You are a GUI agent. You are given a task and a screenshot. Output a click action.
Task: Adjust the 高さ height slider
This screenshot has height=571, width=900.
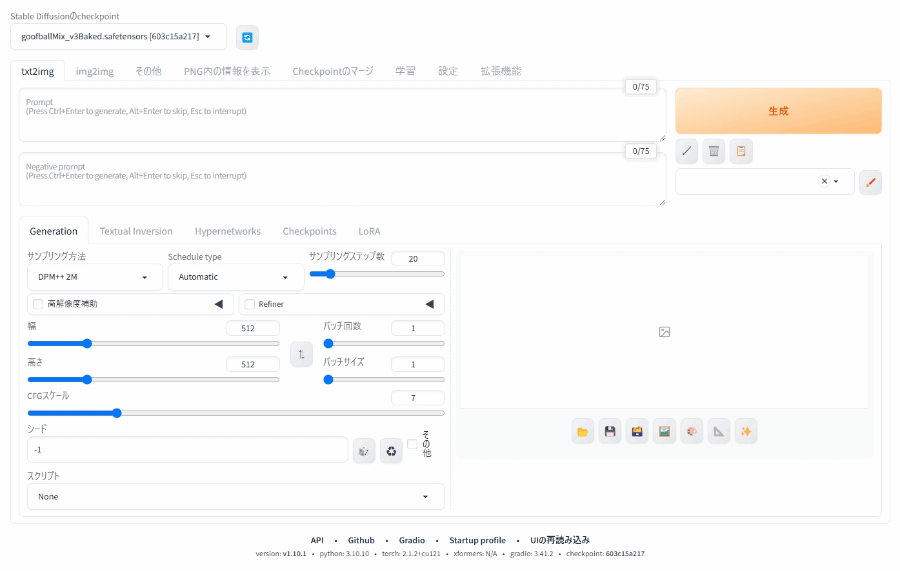(153, 380)
